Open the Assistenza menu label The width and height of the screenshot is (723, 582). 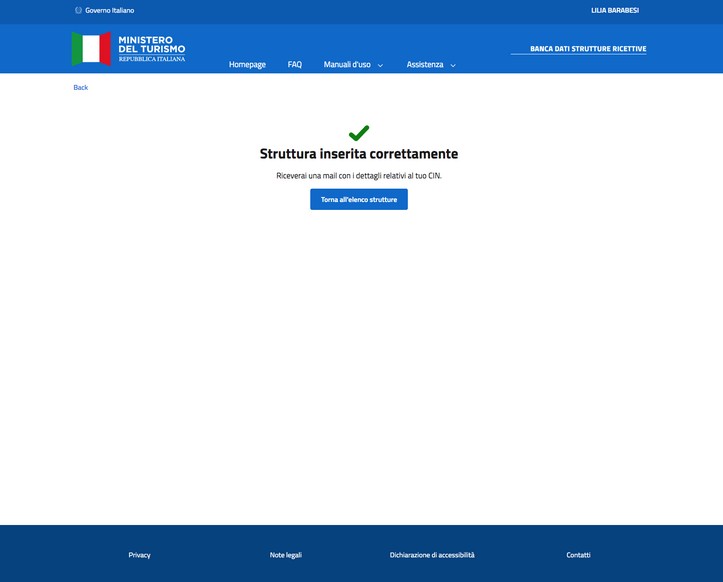(x=424, y=65)
